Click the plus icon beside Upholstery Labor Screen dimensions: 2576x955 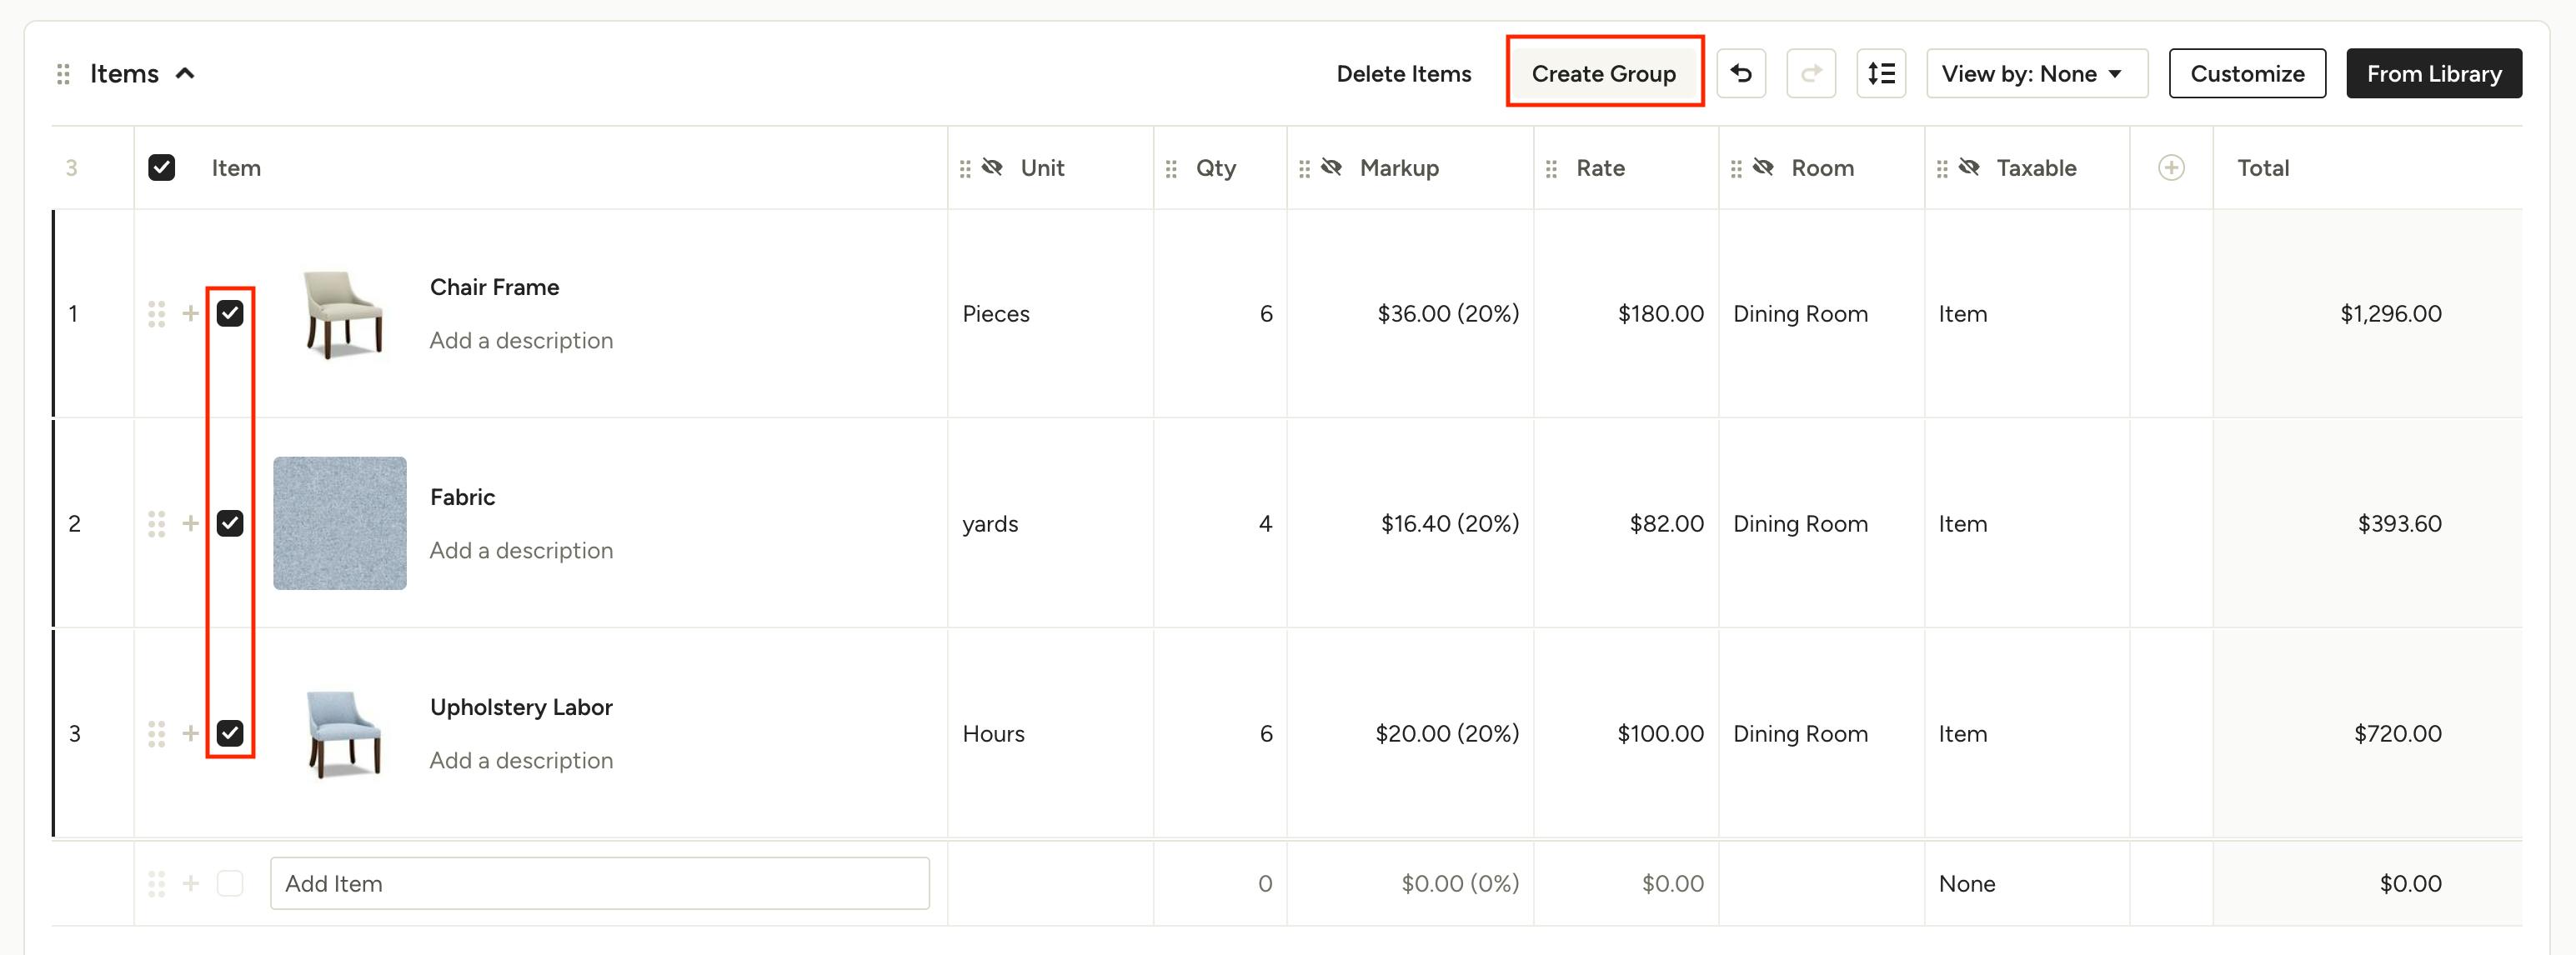coord(190,733)
